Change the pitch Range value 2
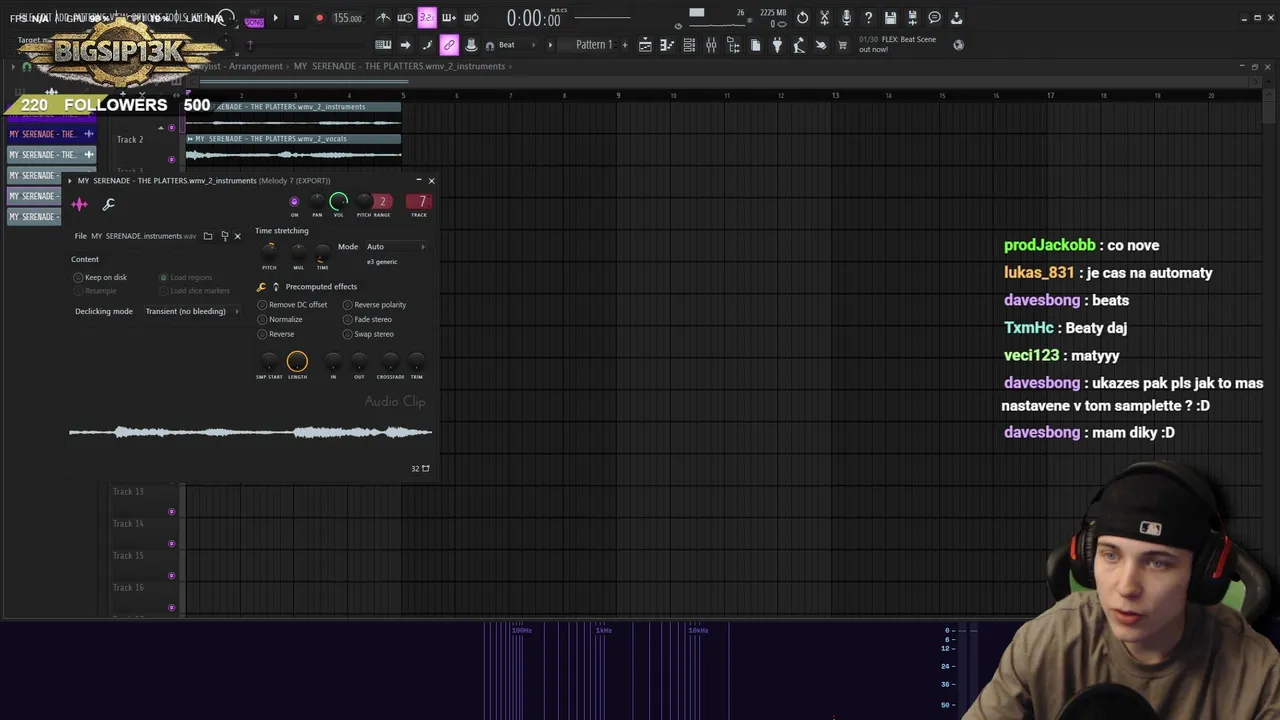The image size is (1280, 720). point(382,201)
